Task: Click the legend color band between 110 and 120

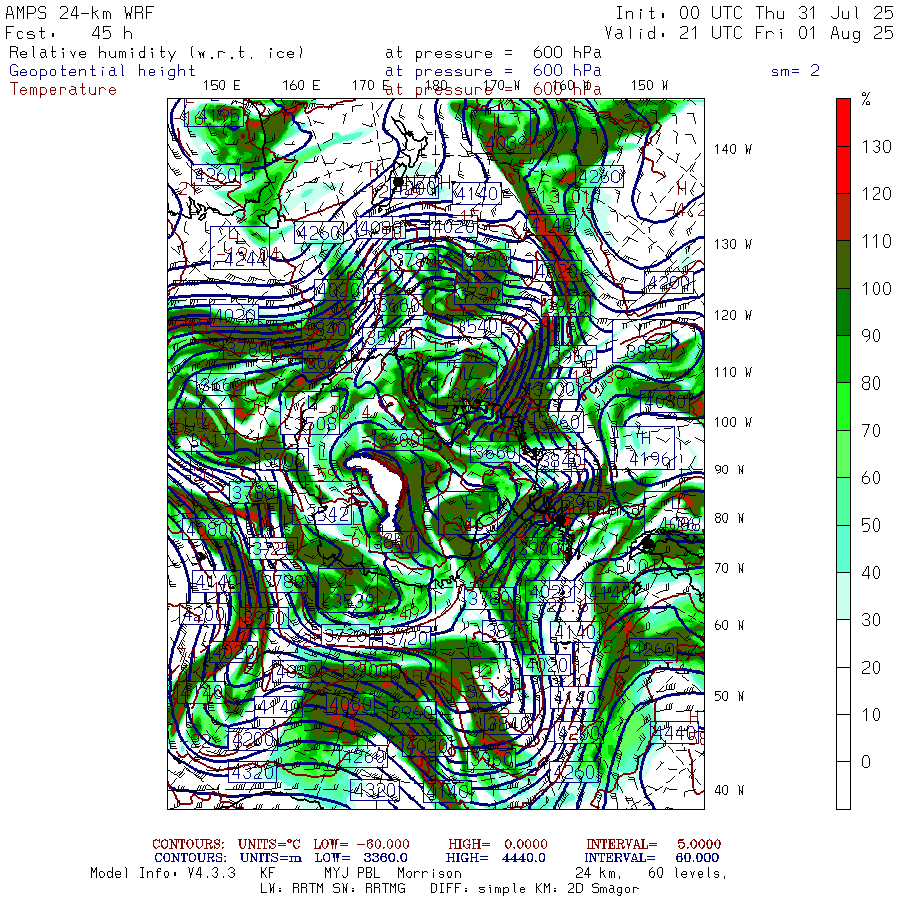Action: click(x=843, y=217)
